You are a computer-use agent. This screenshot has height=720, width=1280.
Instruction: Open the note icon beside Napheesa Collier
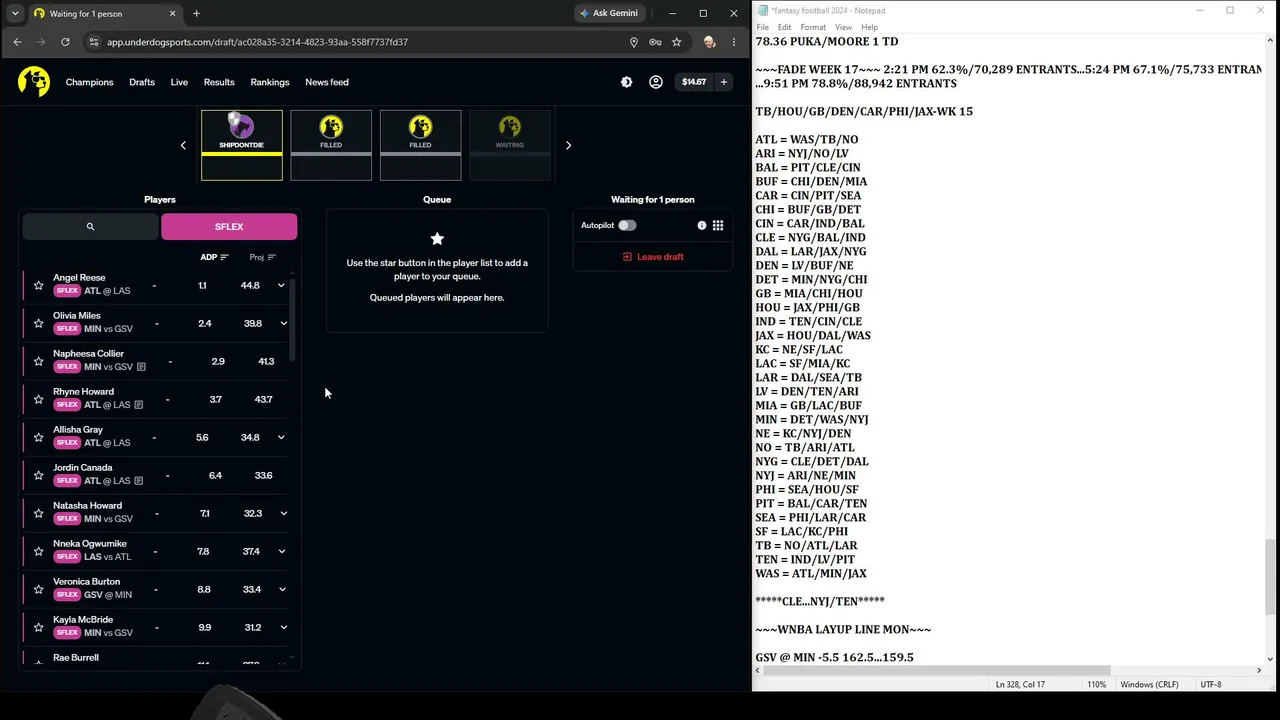pyautogui.click(x=141, y=367)
